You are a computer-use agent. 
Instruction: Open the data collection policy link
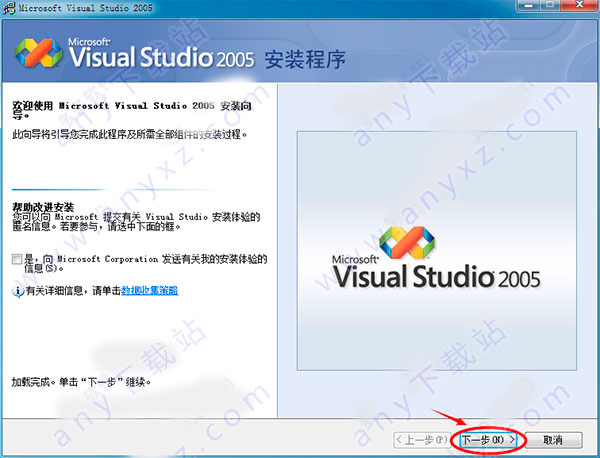pos(150,290)
